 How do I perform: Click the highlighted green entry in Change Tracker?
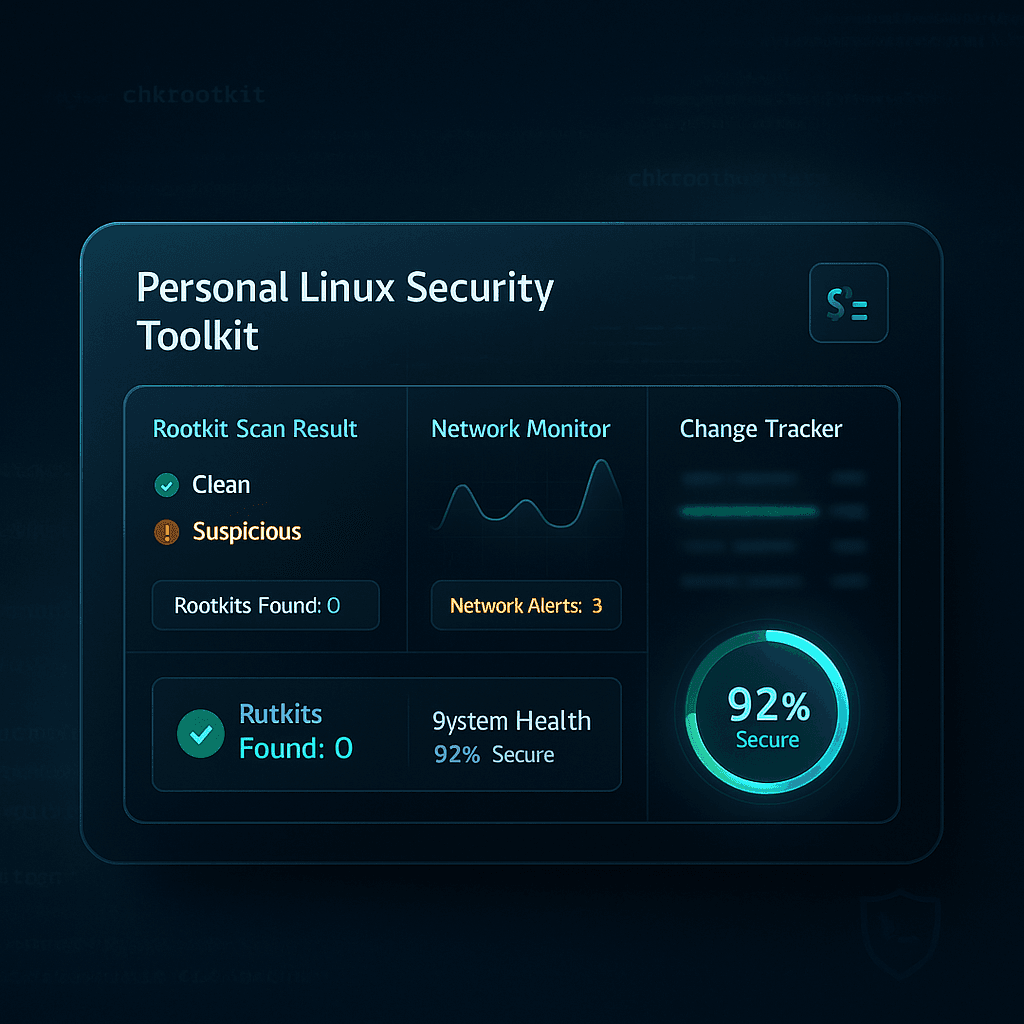point(749,511)
